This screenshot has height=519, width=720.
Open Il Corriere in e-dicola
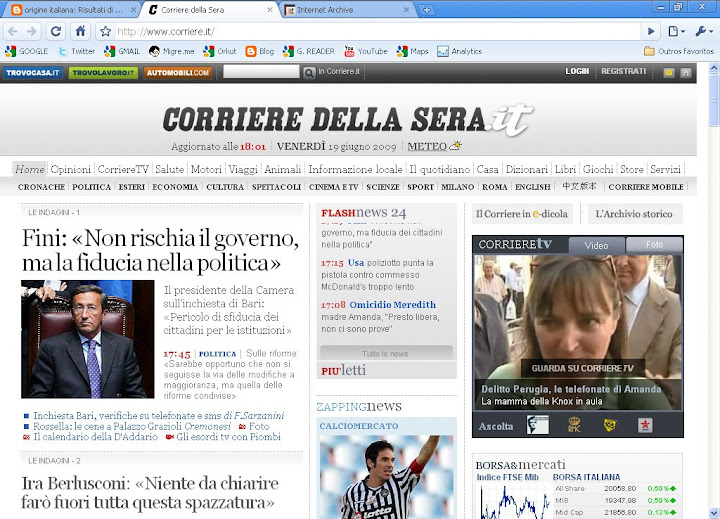(522, 214)
